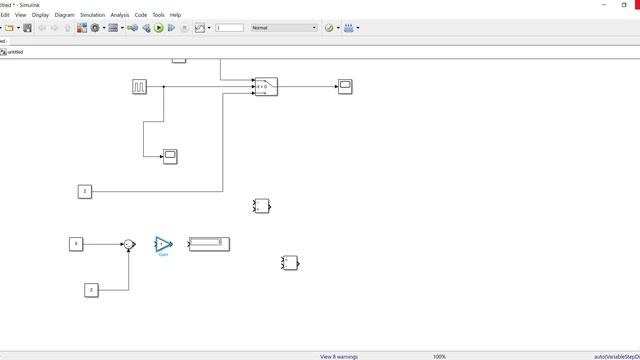This screenshot has height=360, width=640.
Task: Go up to parent with the up arrow icon
Action: click(68, 28)
